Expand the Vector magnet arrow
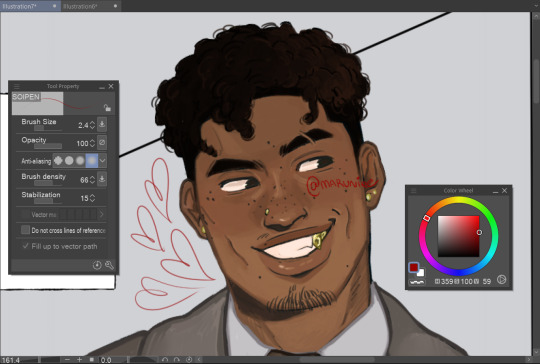 coord(102,215)
